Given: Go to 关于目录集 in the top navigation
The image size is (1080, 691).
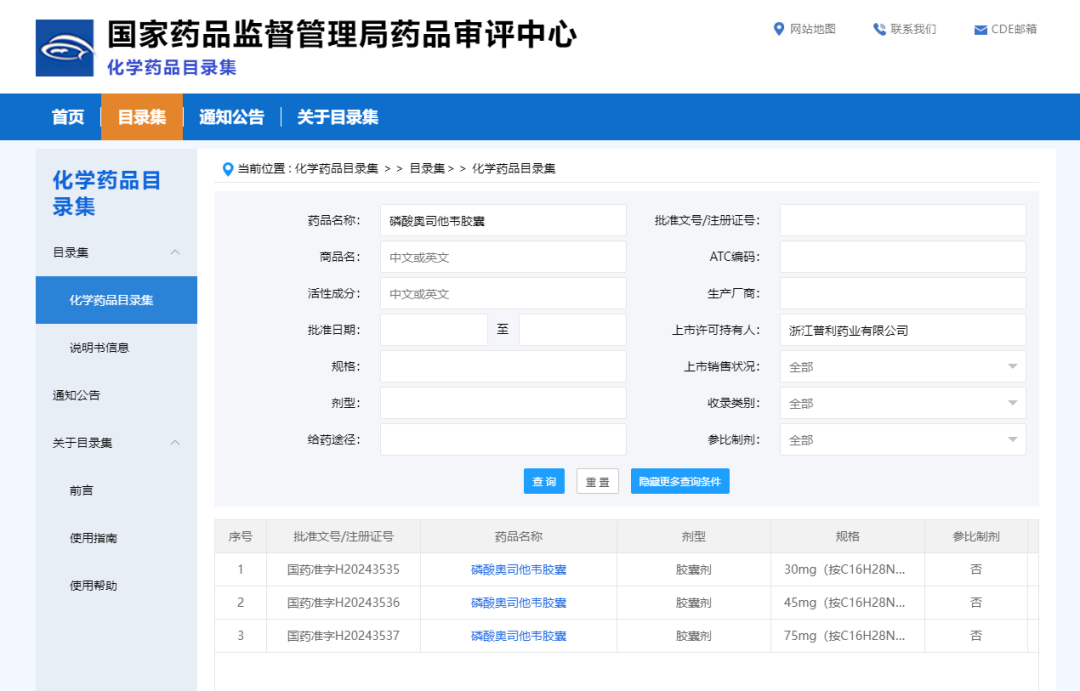Looking at the screenshot, I should click(337, 117).
